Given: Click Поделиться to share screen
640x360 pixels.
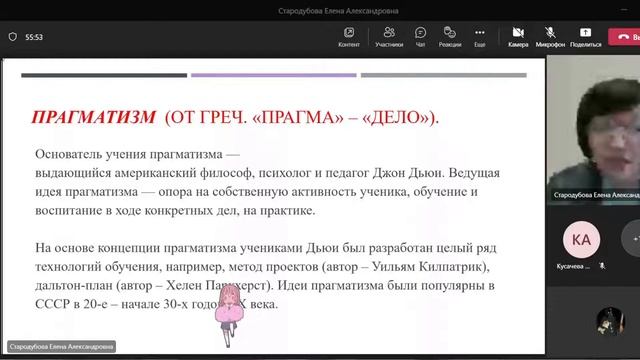Looking at the screenshot, I should pos(585,37).
